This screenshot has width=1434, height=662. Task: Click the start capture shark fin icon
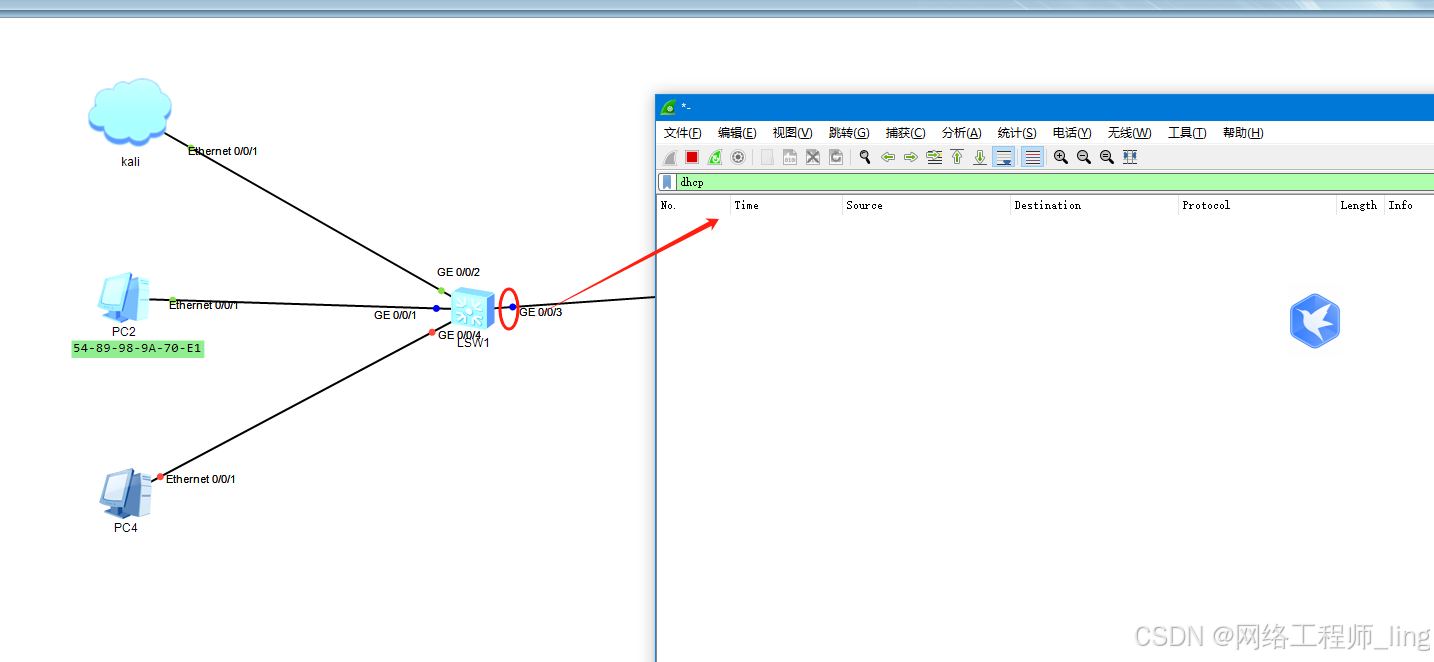coord(670,157)
